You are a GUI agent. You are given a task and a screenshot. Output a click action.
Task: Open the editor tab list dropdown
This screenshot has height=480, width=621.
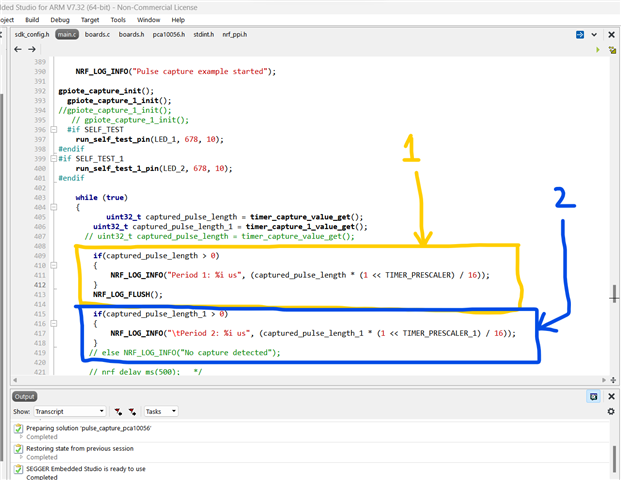point(594,34)
